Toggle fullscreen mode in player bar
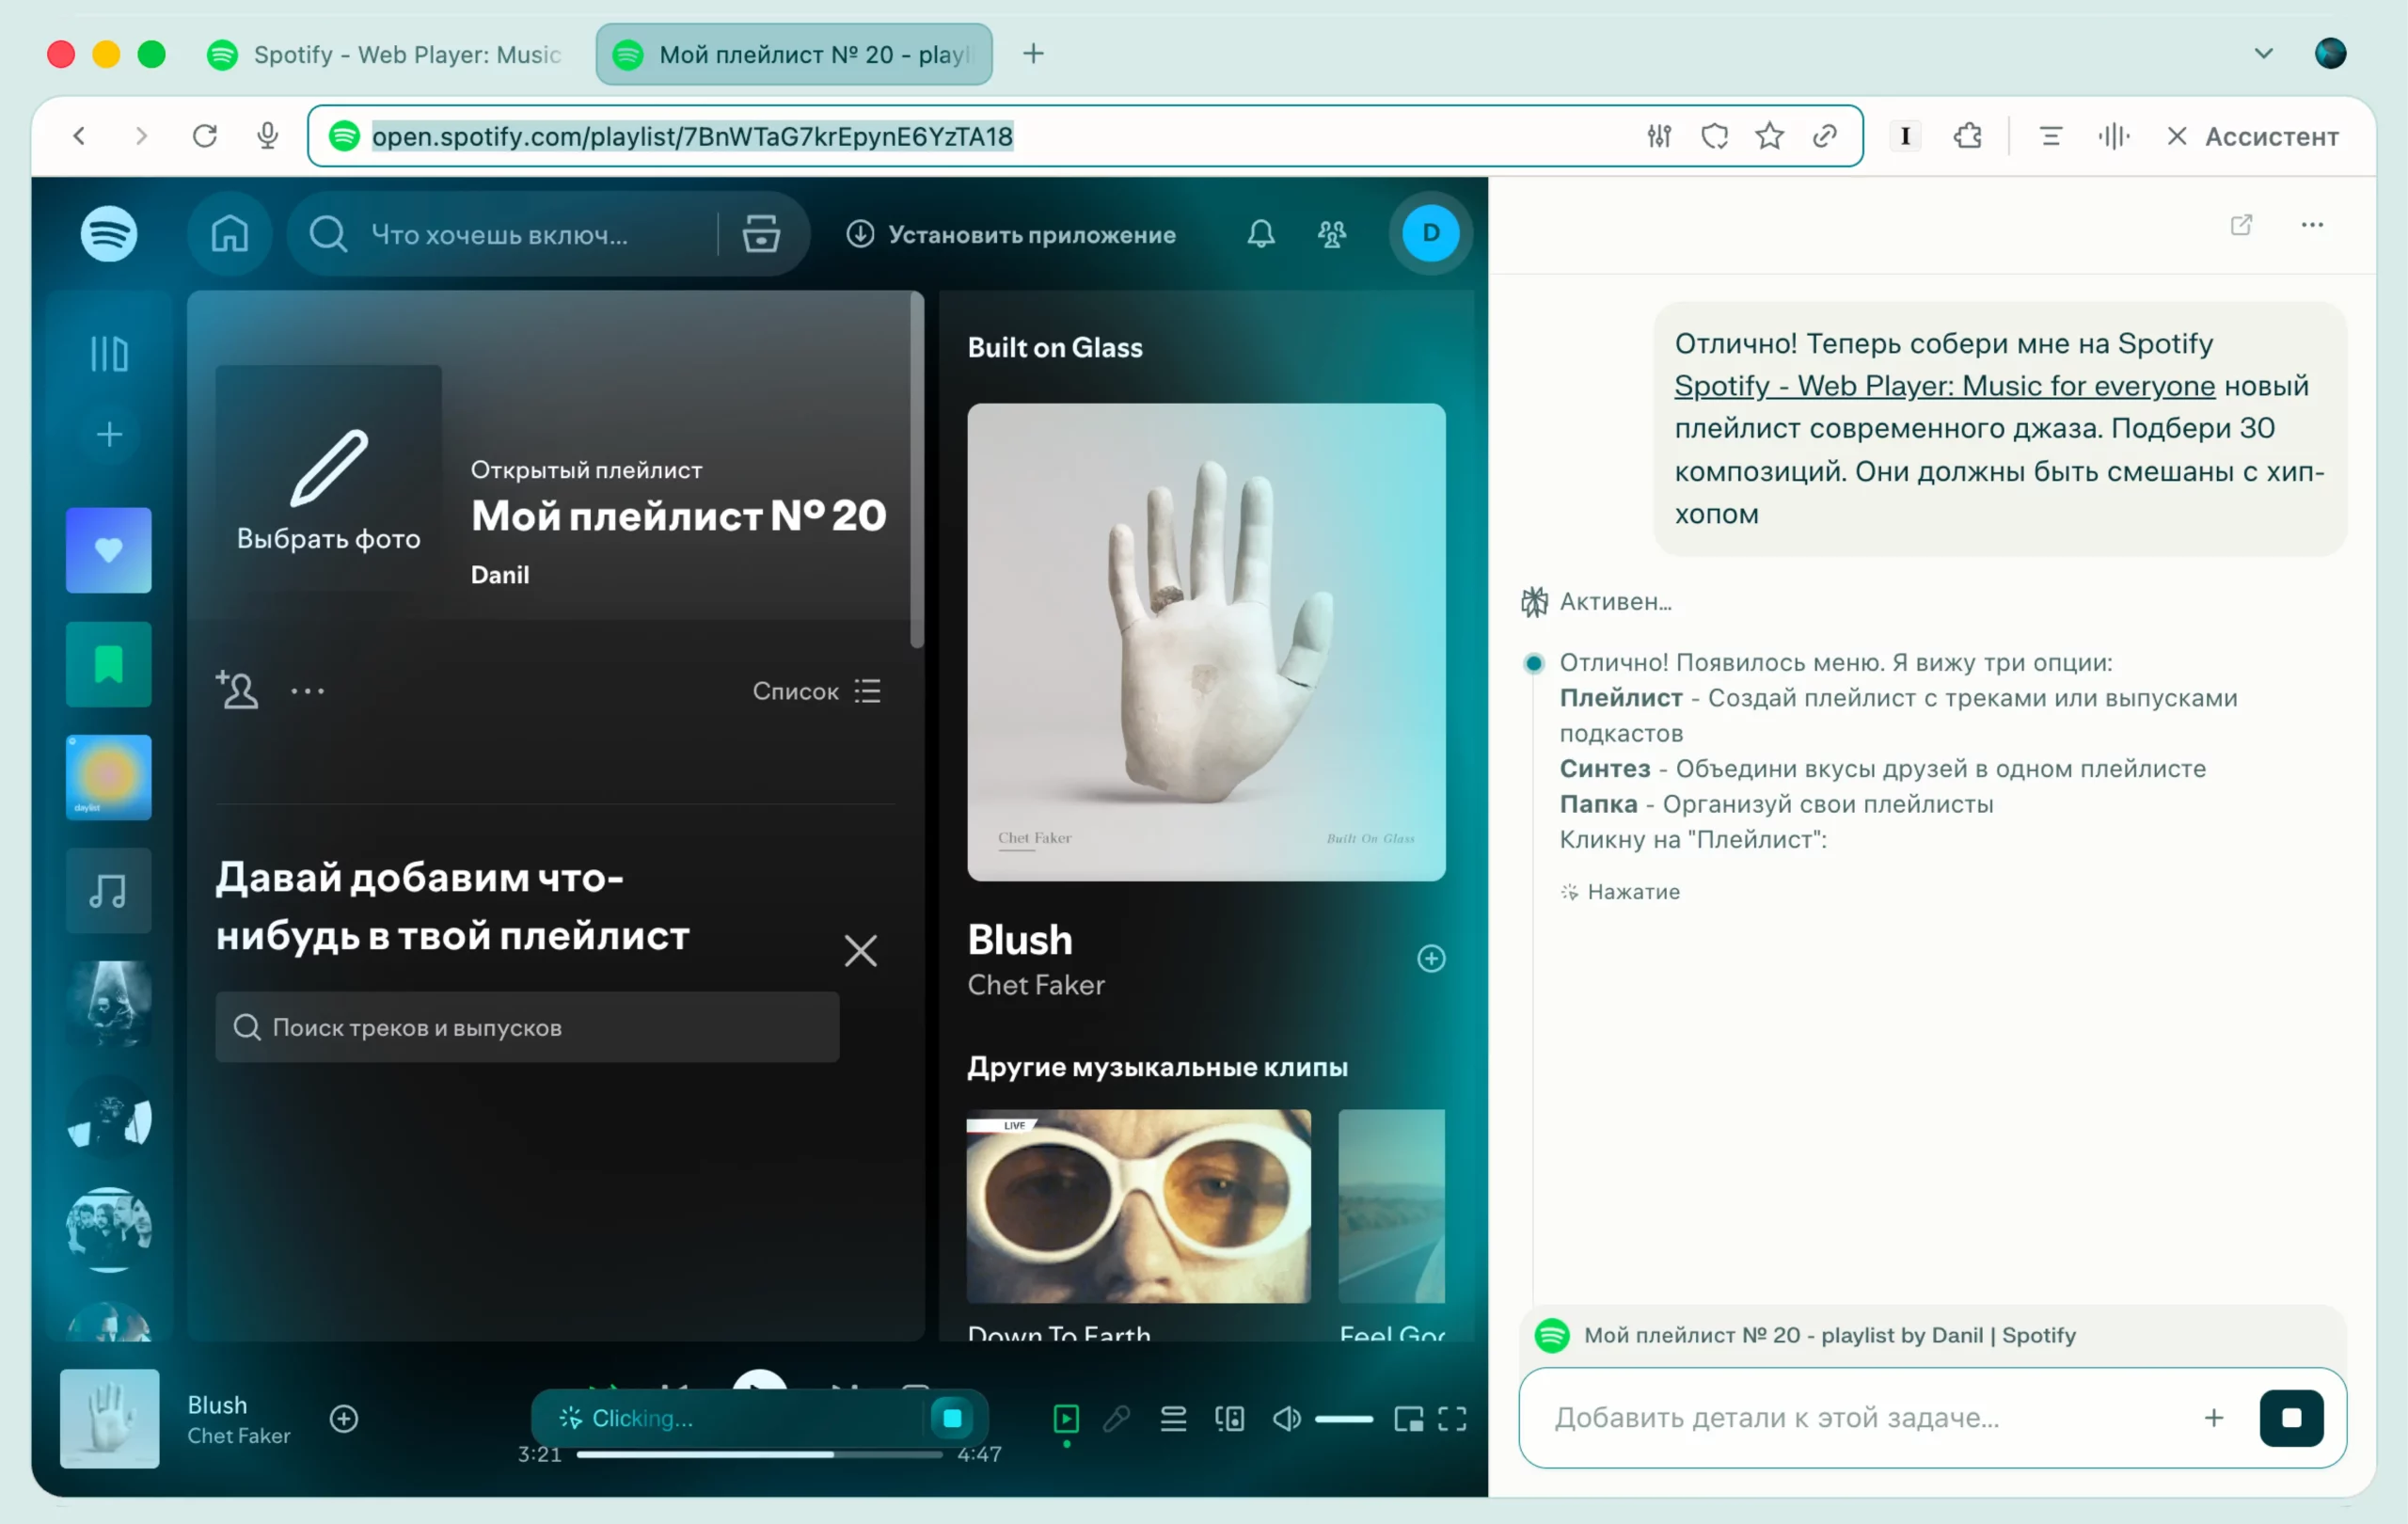2408x1524 pixels. point(1452,1418)
